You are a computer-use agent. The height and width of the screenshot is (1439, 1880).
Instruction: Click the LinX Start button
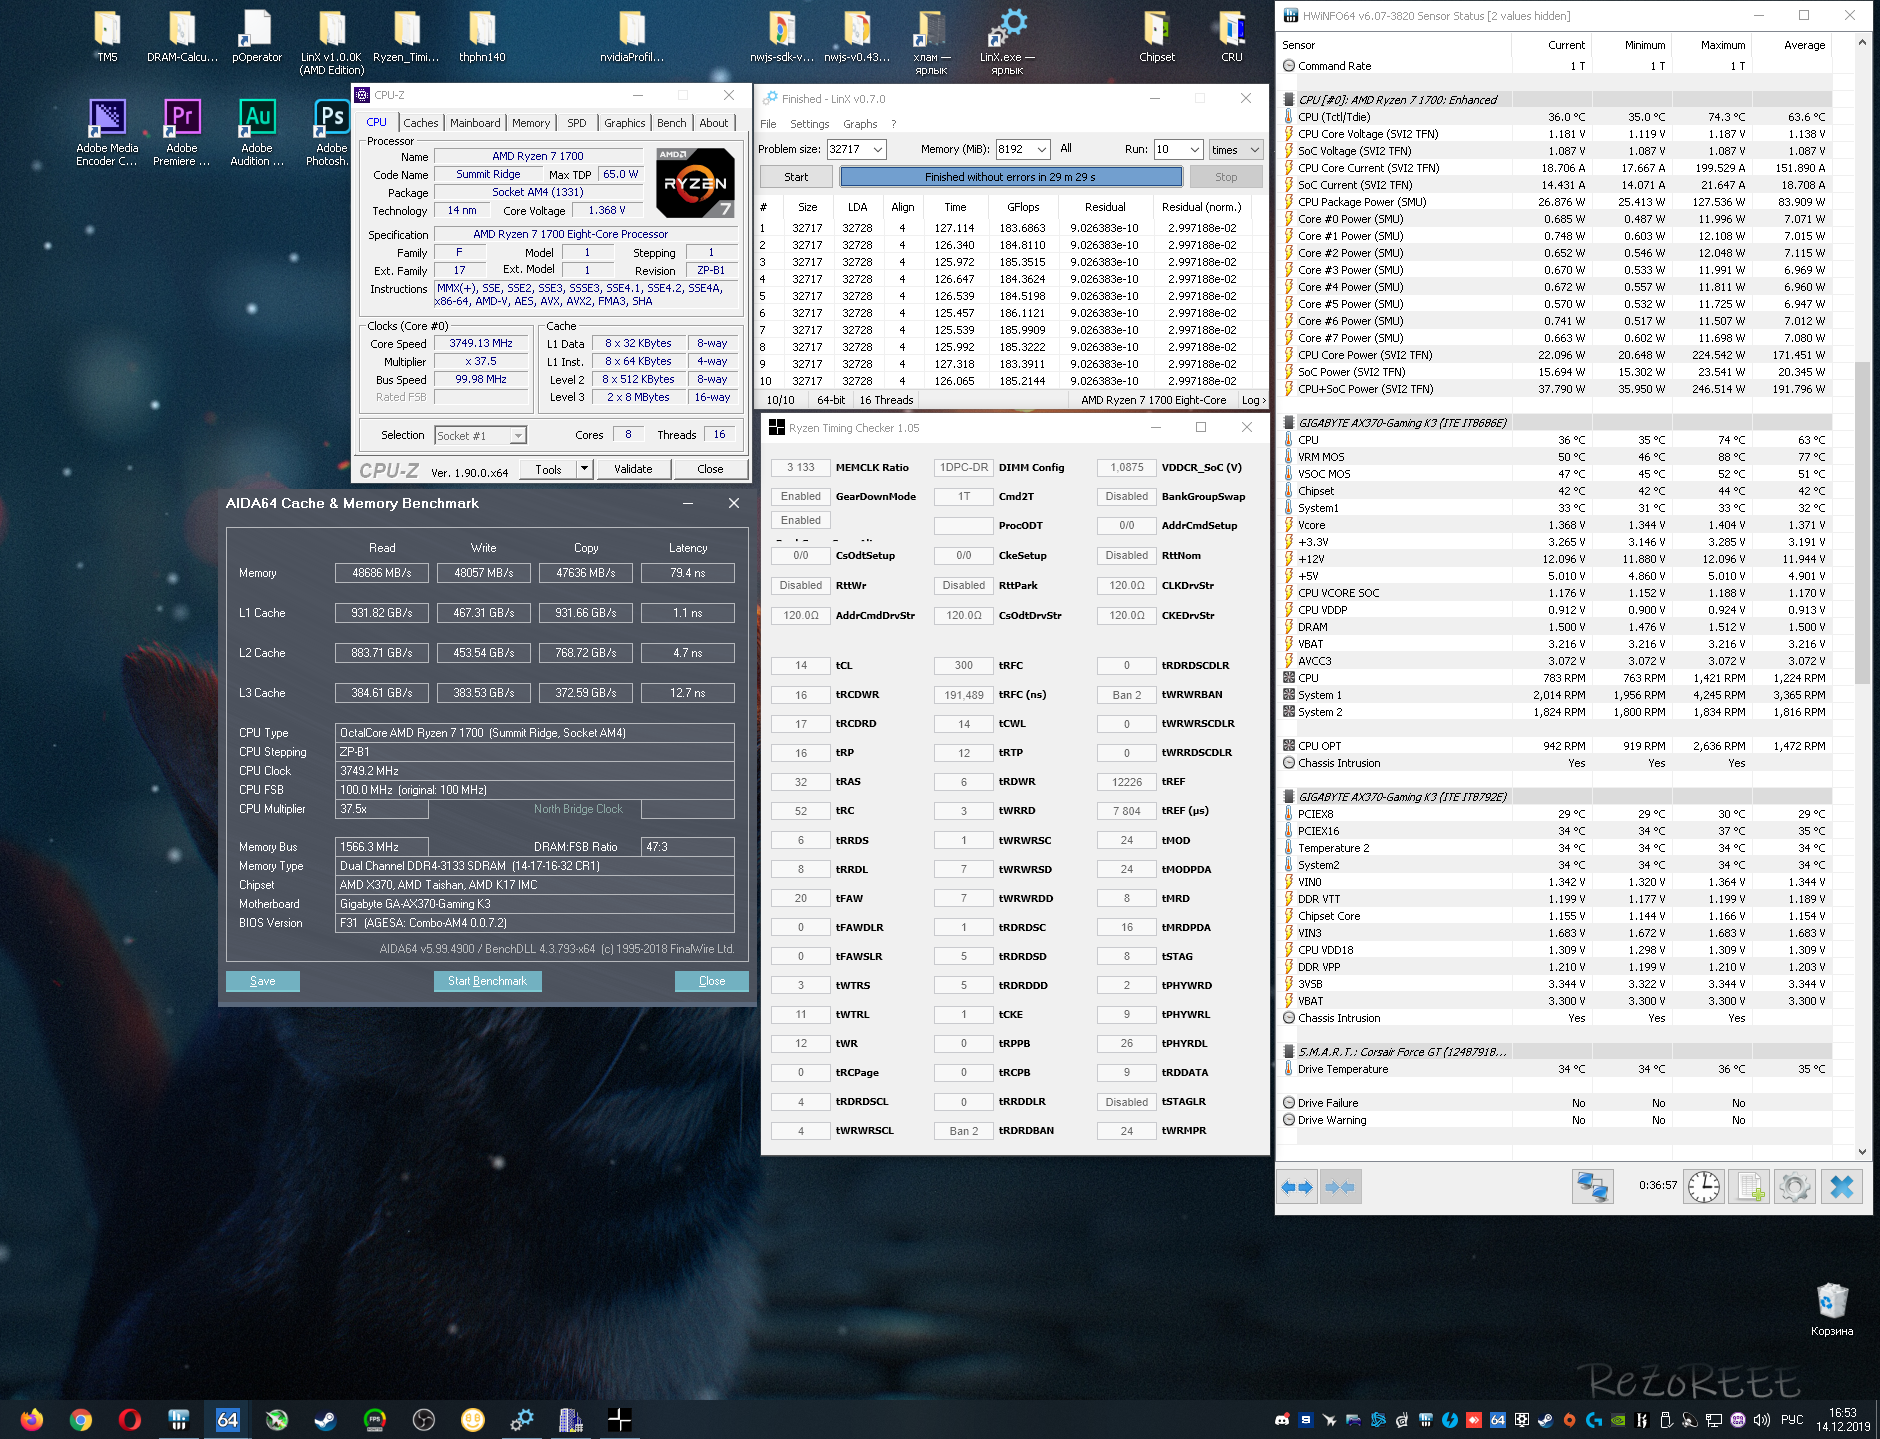click(796, 177)
